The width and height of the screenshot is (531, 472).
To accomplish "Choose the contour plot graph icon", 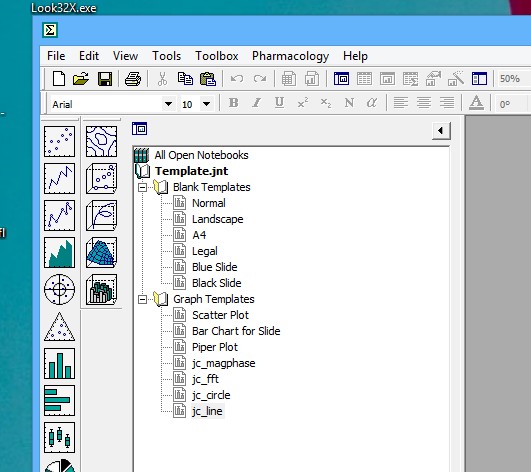I will coord(101,142).
